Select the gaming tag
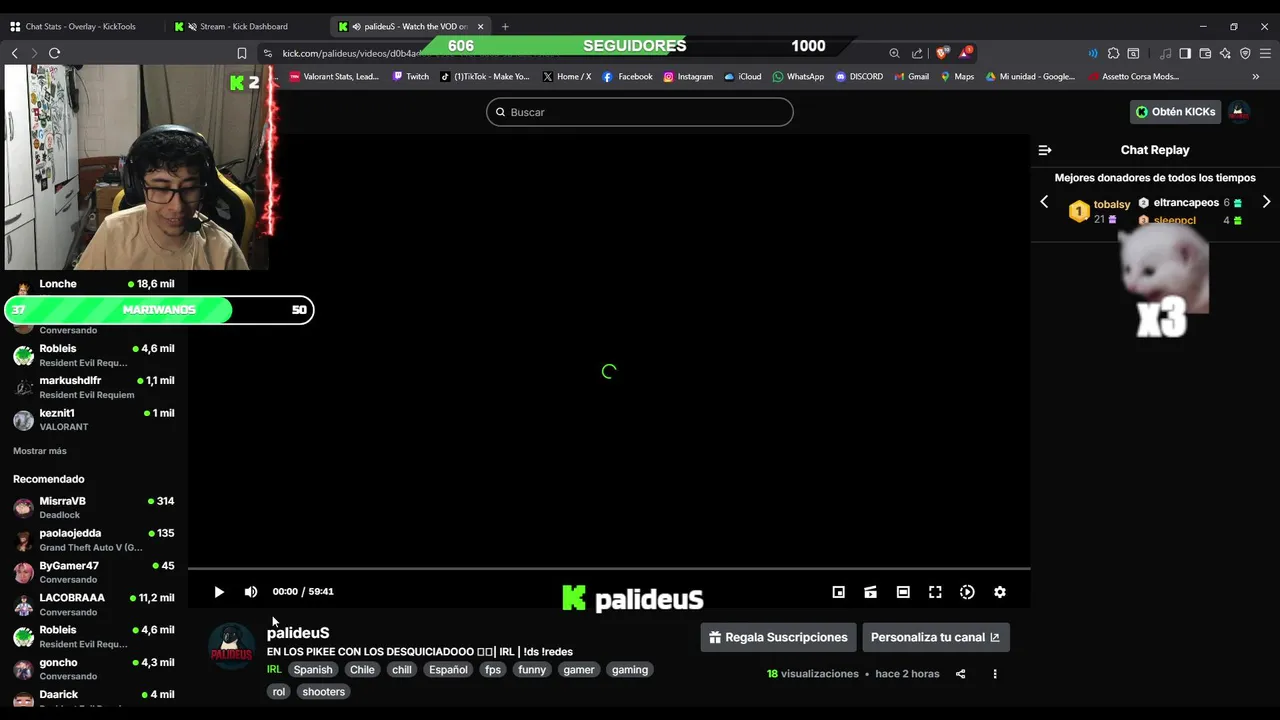This screenshot has width=1280, height=720. click(x=630, y=670)
